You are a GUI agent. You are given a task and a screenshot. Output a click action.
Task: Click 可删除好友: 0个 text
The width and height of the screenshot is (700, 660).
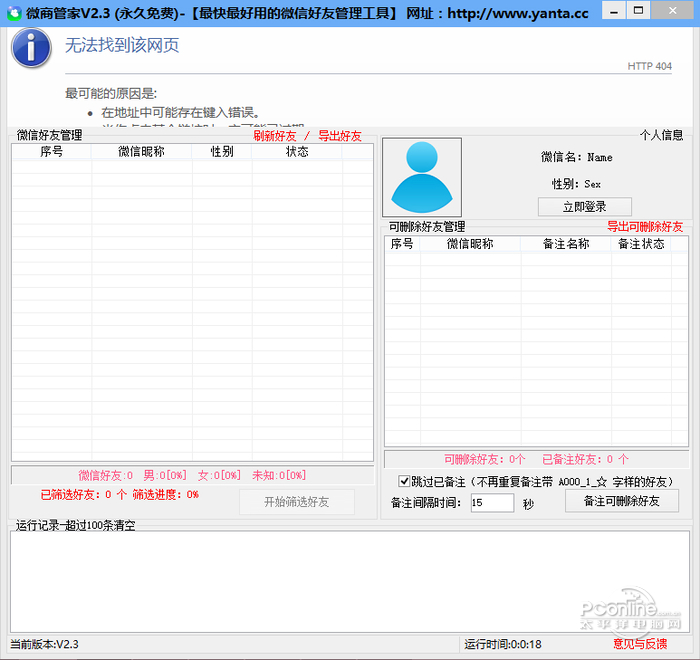484,459
